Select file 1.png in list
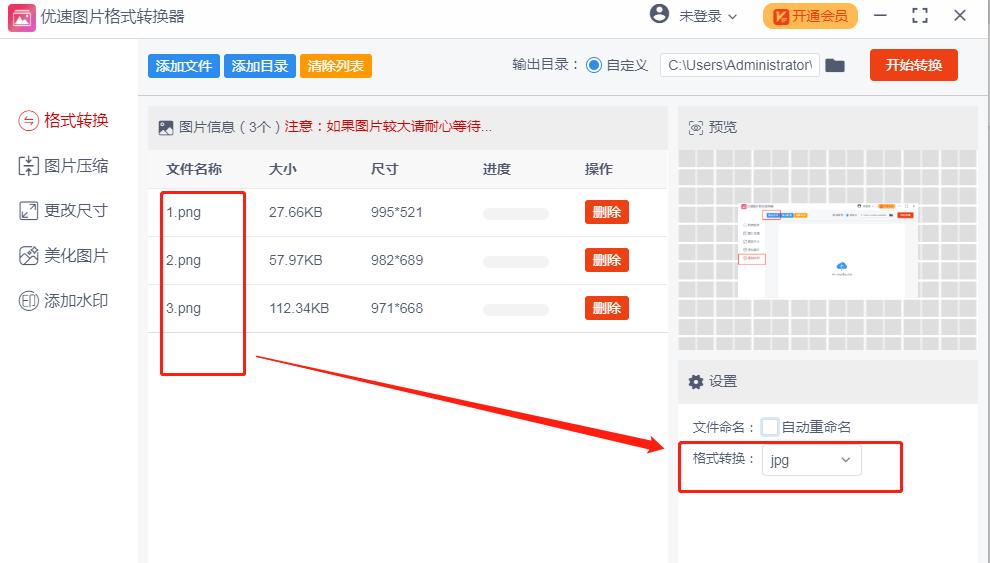990x563 pixels. [183, 212]
